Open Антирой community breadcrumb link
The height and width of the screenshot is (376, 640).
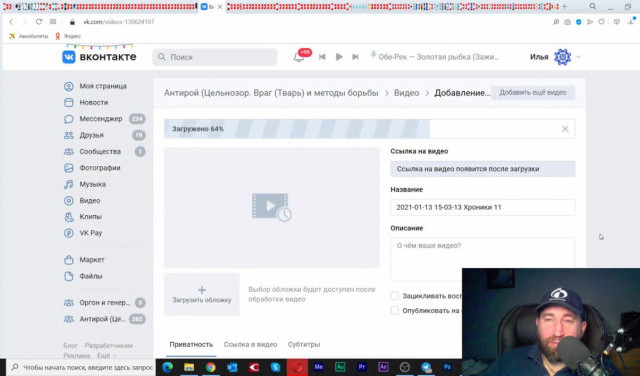(x=271, y=93)
